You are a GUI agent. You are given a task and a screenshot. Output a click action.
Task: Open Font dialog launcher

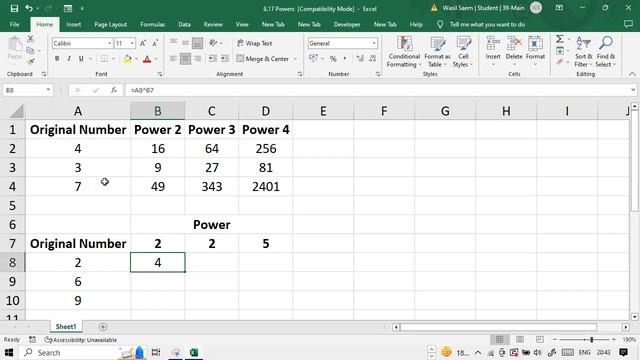(160, 74)
